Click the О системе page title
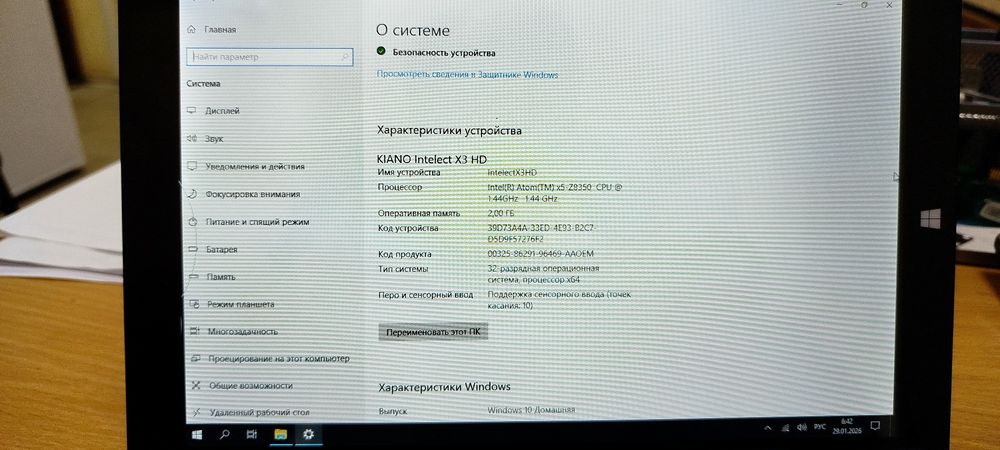The height and width of the screenshot is (450, 1000). [x=413, y=31]
